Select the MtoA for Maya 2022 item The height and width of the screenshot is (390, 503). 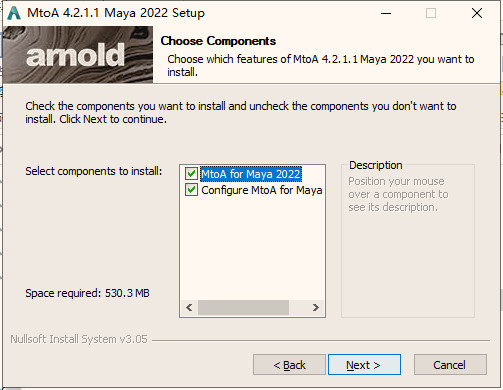pyautogui.click(x=251, y=174)
